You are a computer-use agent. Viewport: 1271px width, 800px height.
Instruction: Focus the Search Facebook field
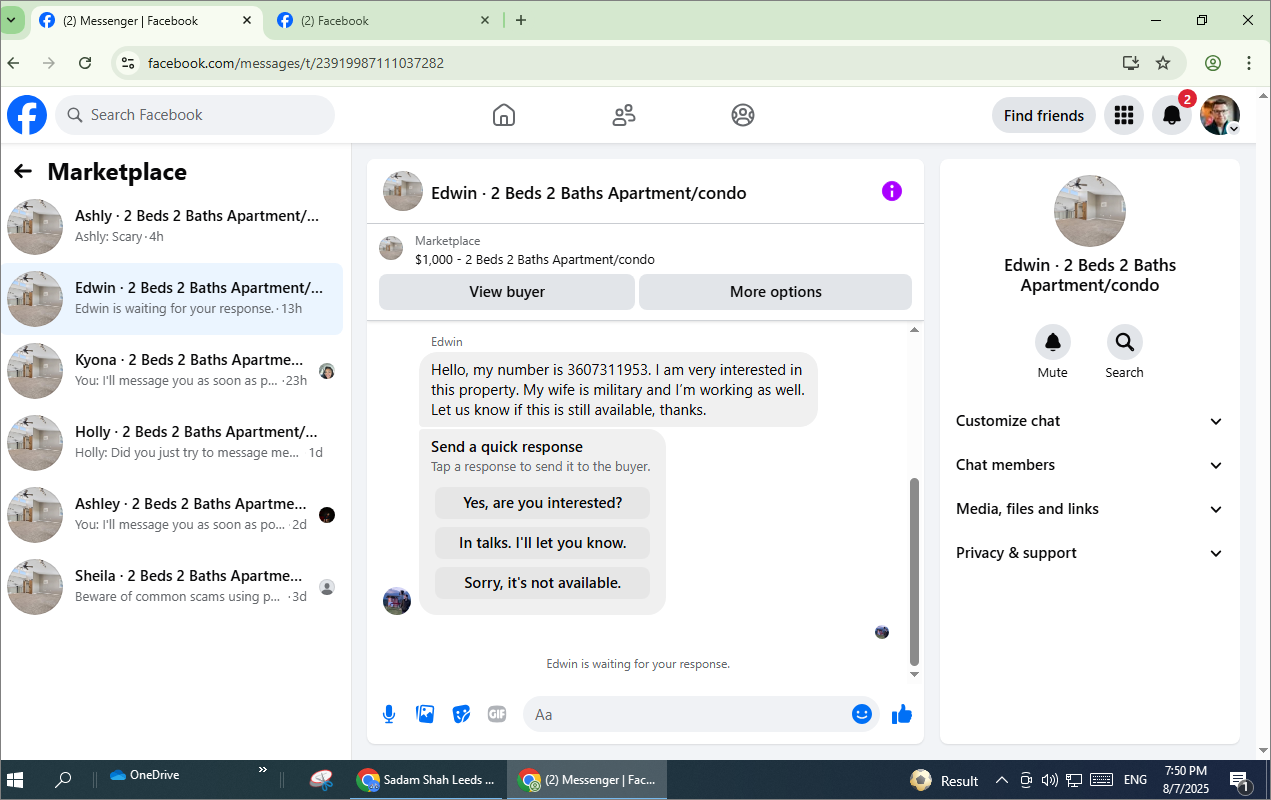(195, 115)
